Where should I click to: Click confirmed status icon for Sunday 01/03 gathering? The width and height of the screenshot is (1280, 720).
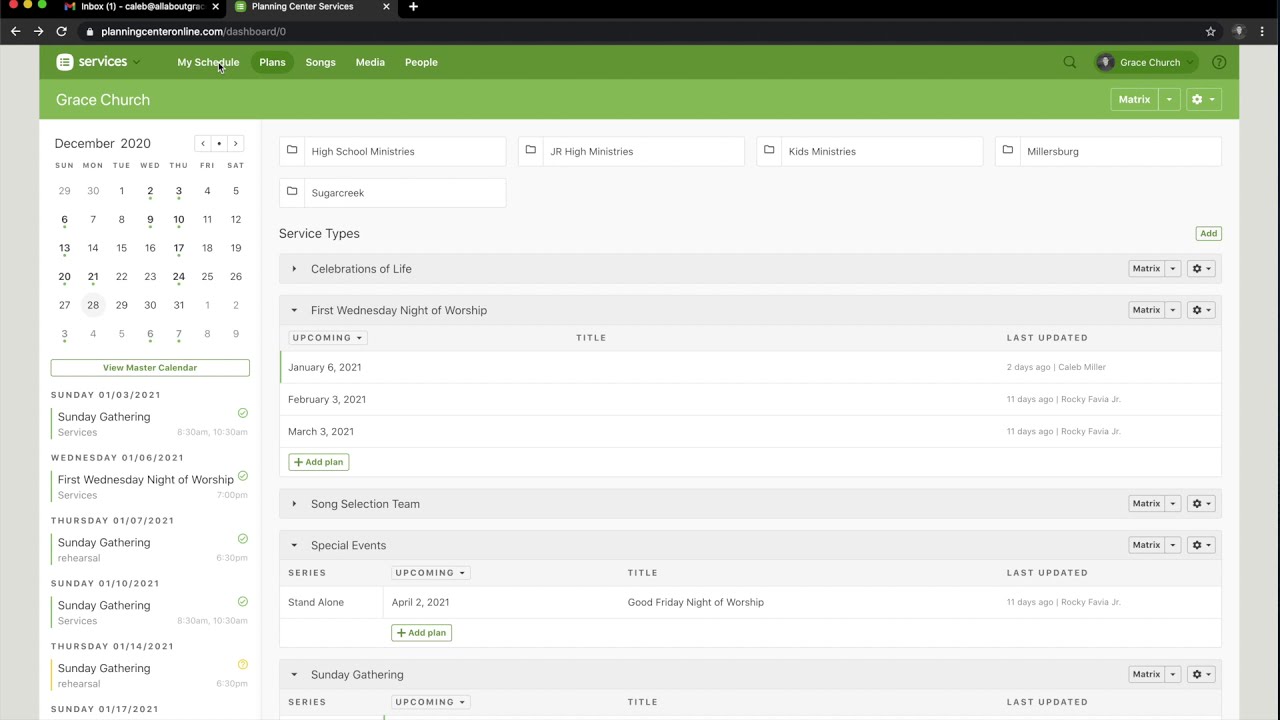(242, 413)
